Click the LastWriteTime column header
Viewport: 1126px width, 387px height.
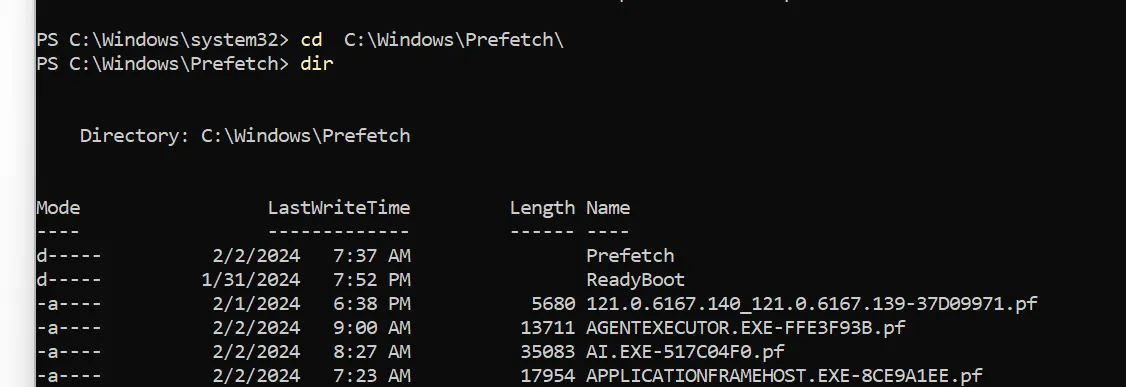coord(339,208)
